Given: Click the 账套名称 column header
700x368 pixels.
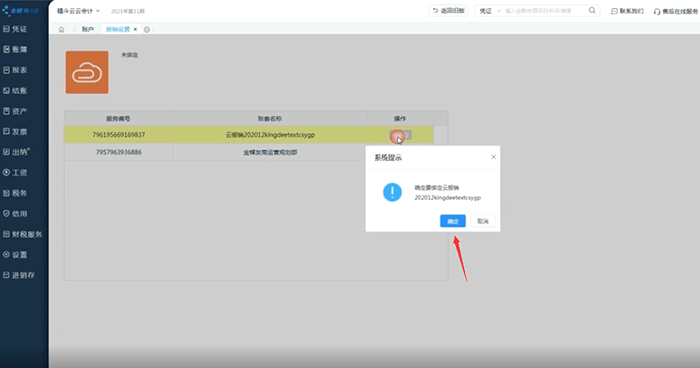Looking at the screenshot, I should 270,119.
